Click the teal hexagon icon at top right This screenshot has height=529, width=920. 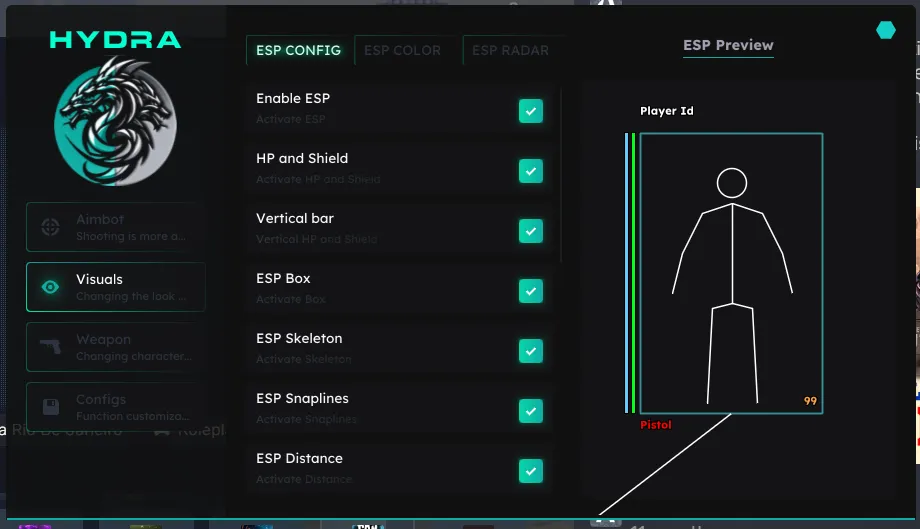tap(885, 30)
